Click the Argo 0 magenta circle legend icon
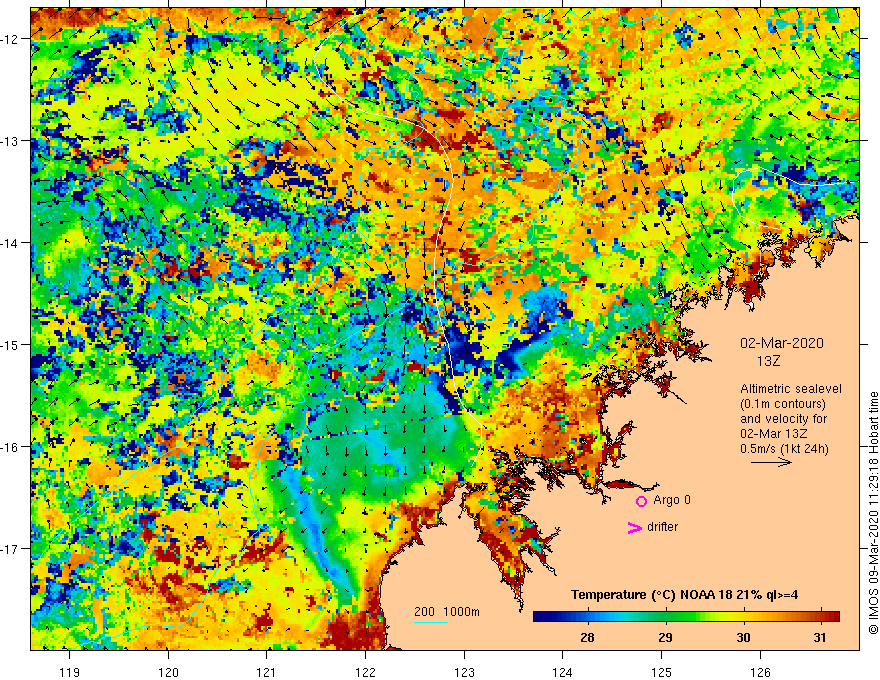 (641, 501)
